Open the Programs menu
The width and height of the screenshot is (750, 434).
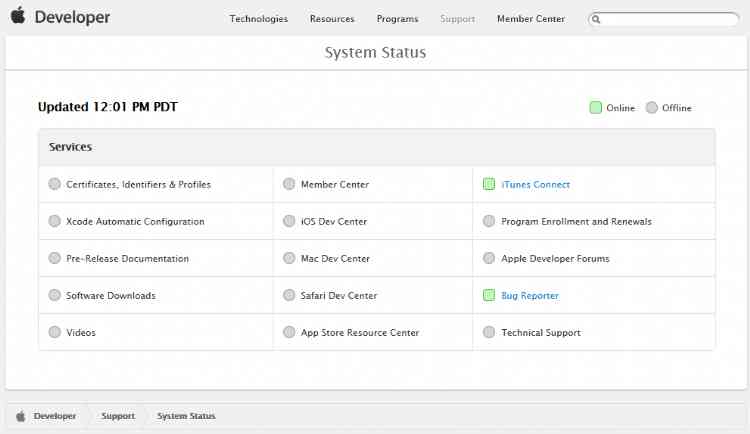coord(397,19)
